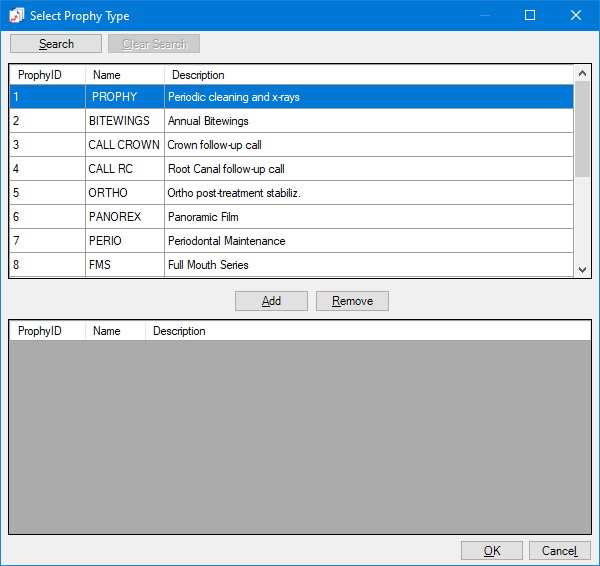600x566 pixels.
Task: Click ProphyID cell with value 6
Action: 47,217
